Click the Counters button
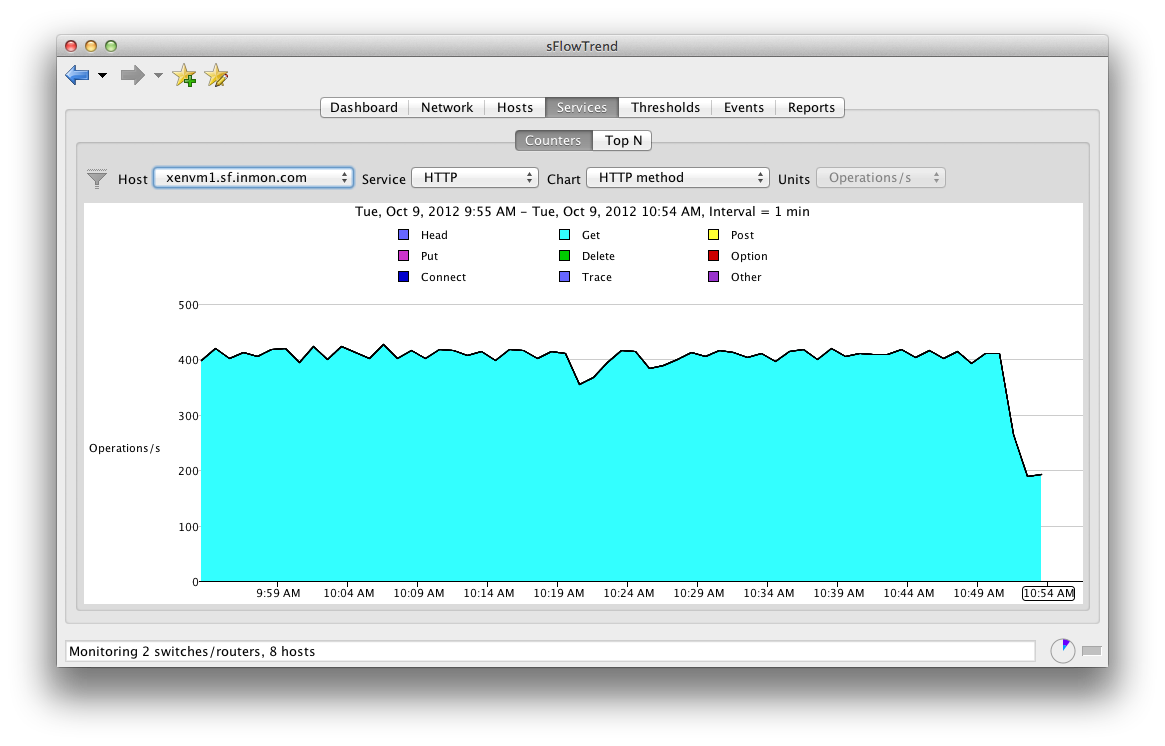This screenshot has width=1165, height=746. pyautogui.click(x=553, y=140)
